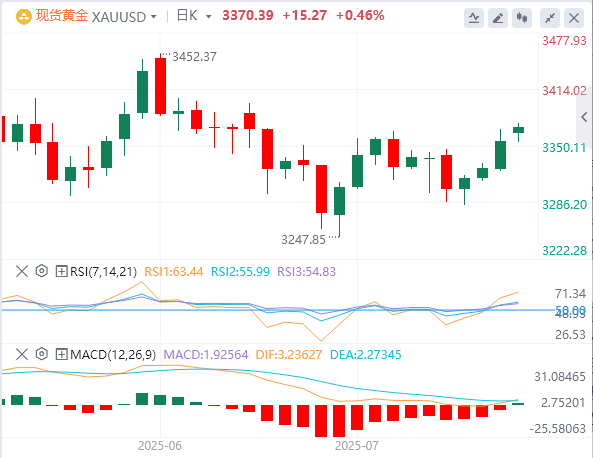Viewport: 593px width, 458px height.
Task: Close the chart with top-right X
Action: coord(574,18)
